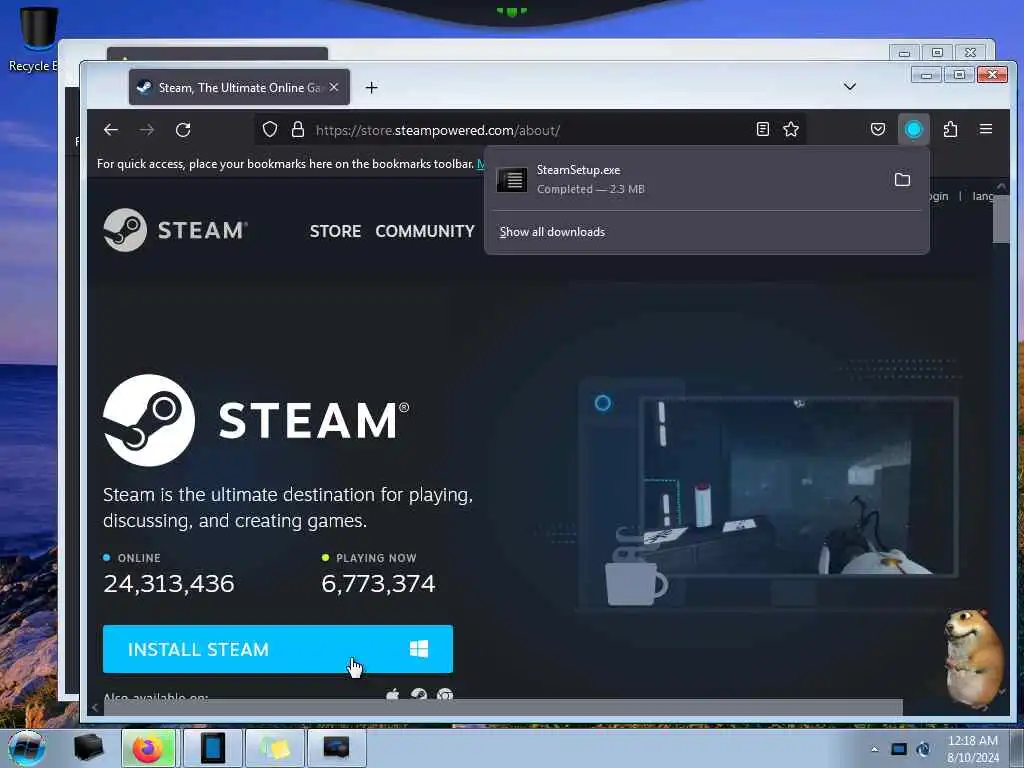Click the monitor tray icon

click(x=899, y=749)
